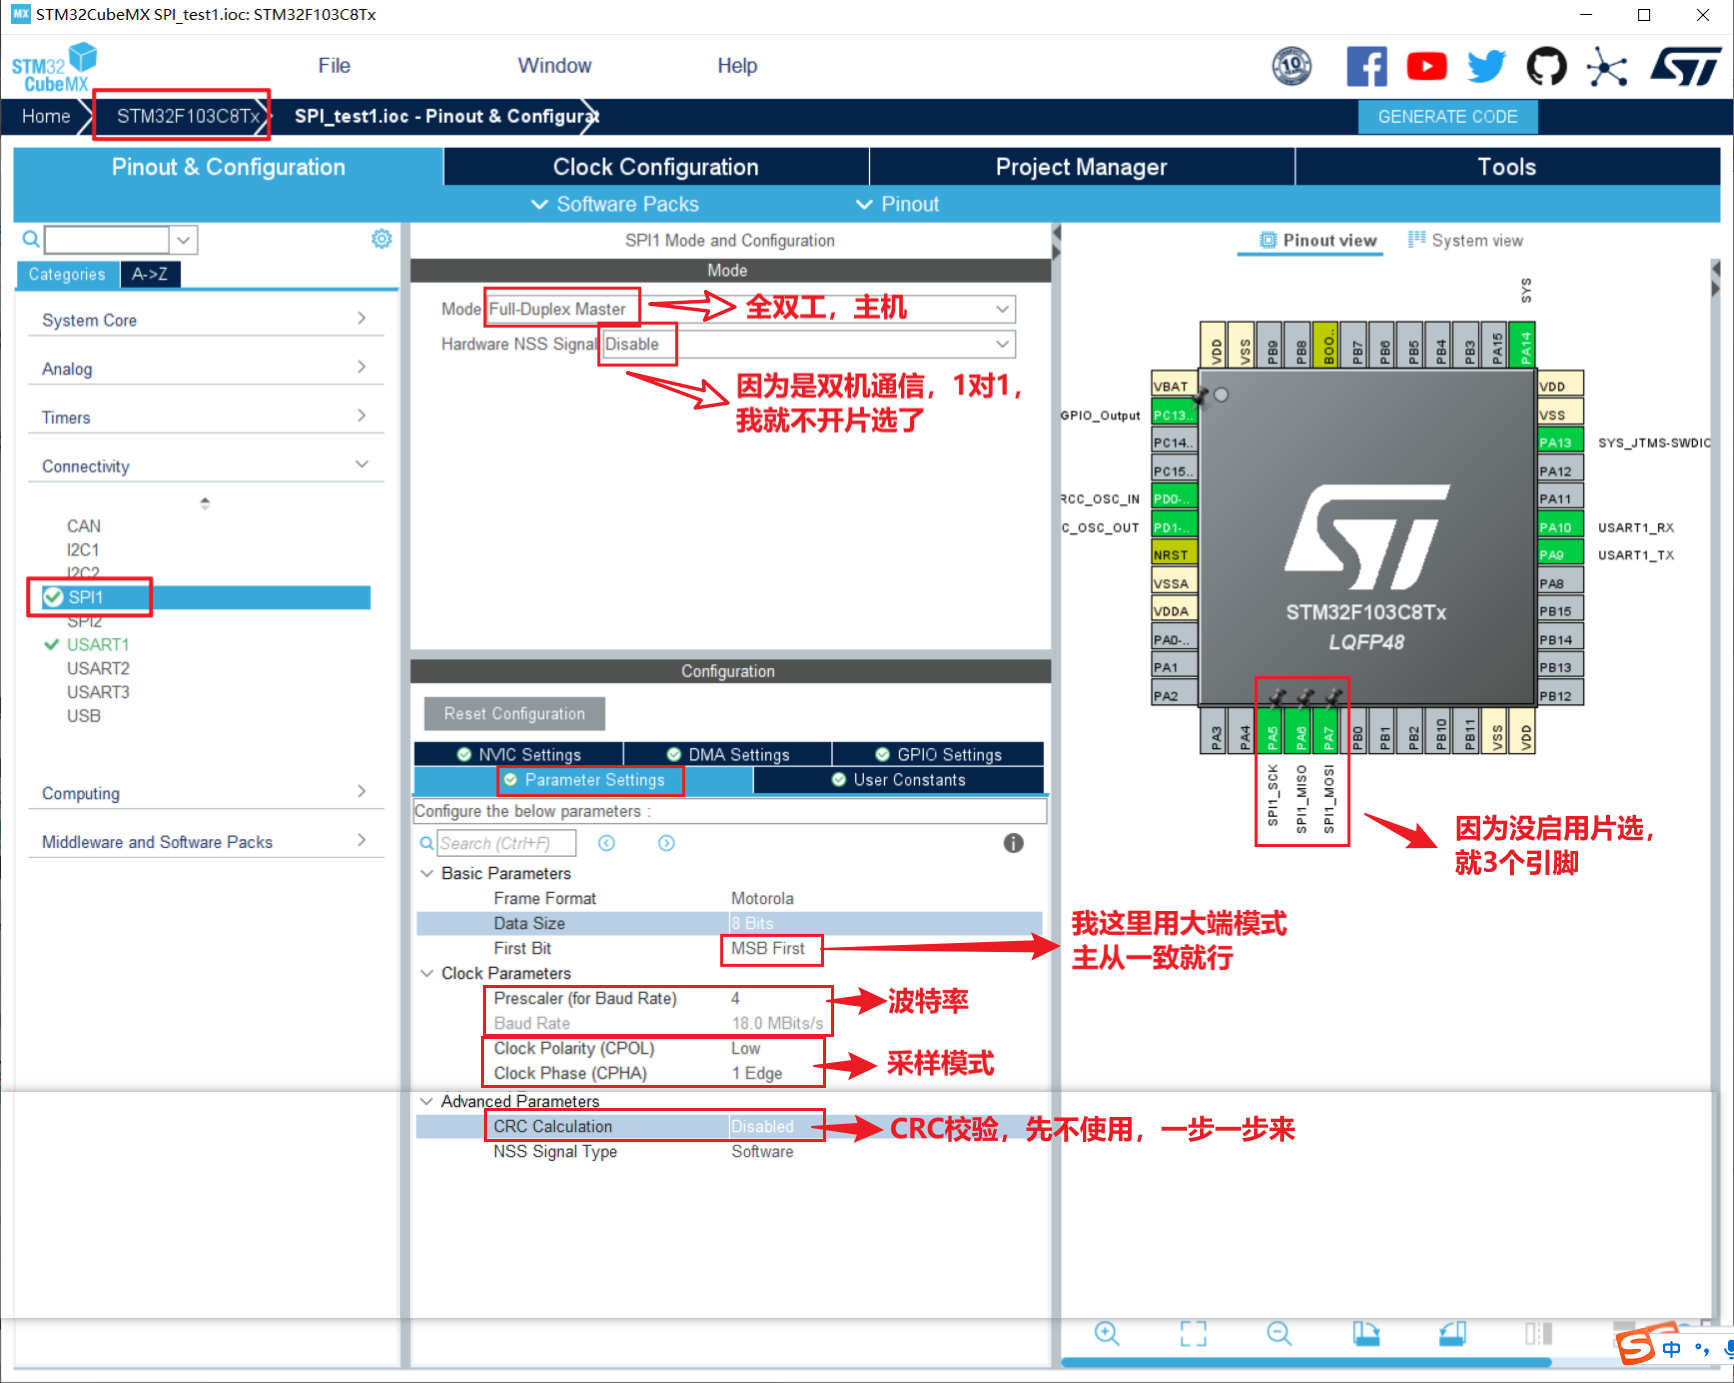Collapse the Connectivity category
This screenshot has height=1383, width=1734.
206,466
